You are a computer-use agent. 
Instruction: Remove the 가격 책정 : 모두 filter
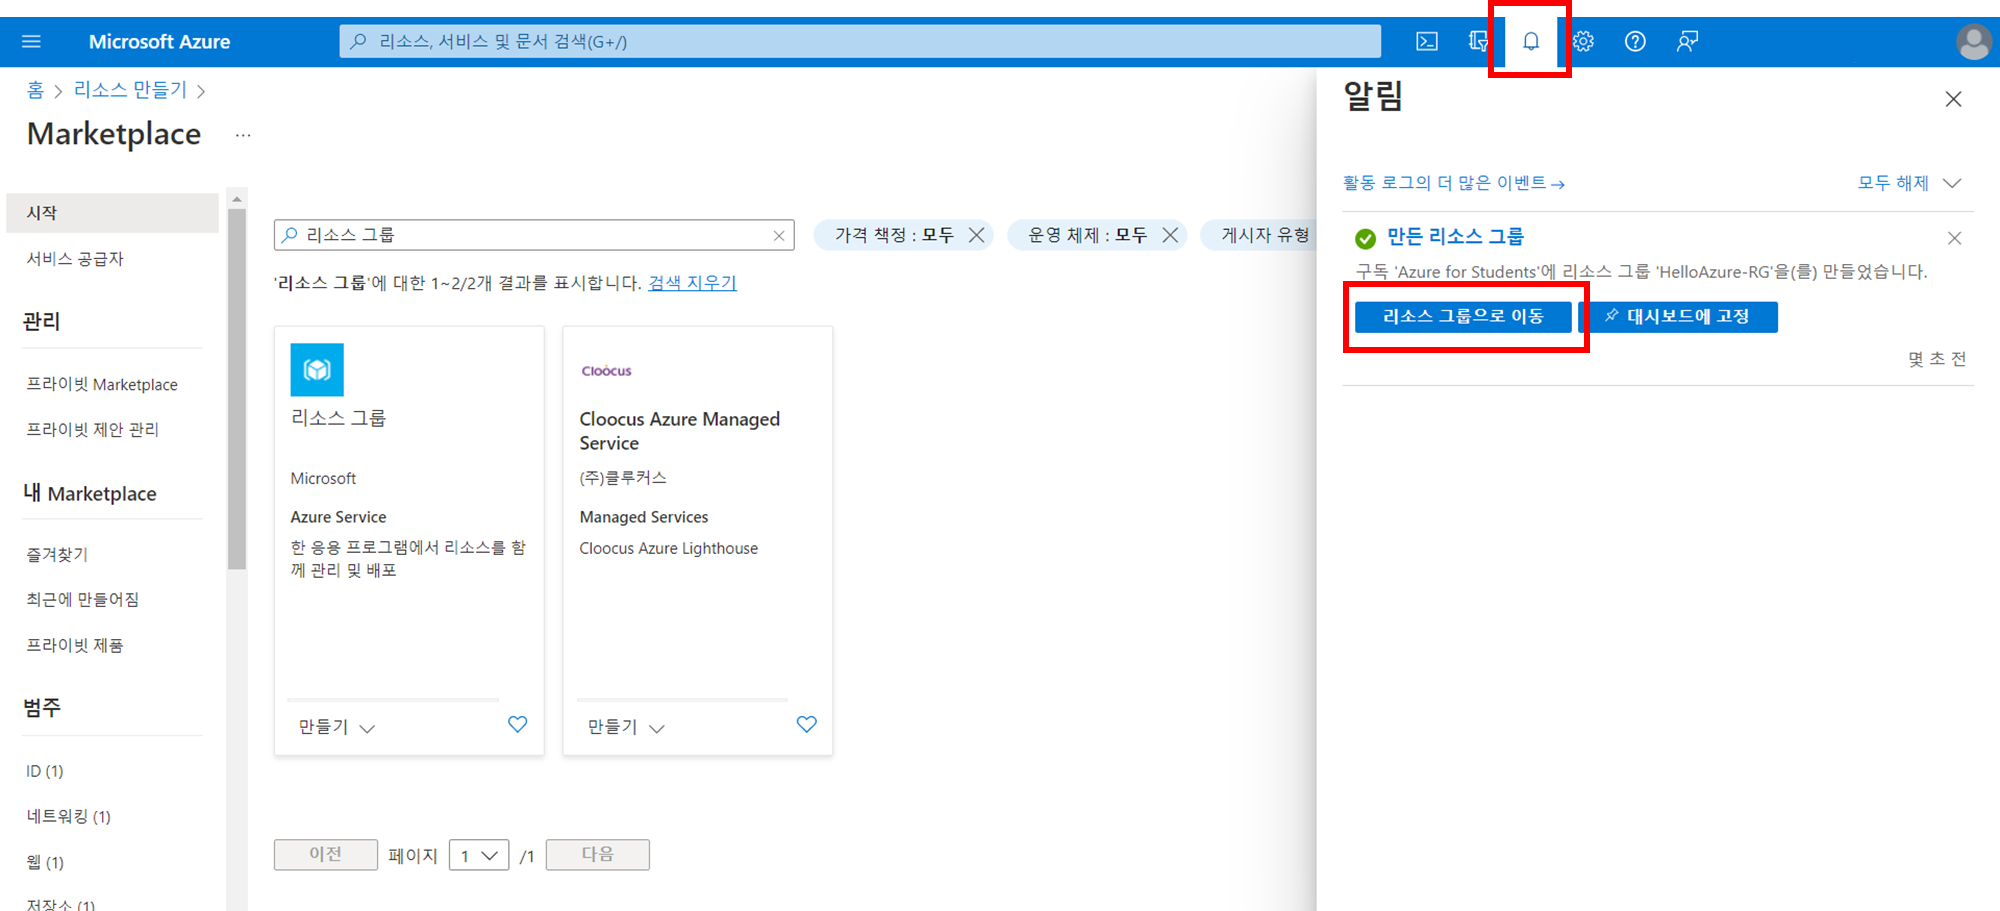(x=977, y=235)
